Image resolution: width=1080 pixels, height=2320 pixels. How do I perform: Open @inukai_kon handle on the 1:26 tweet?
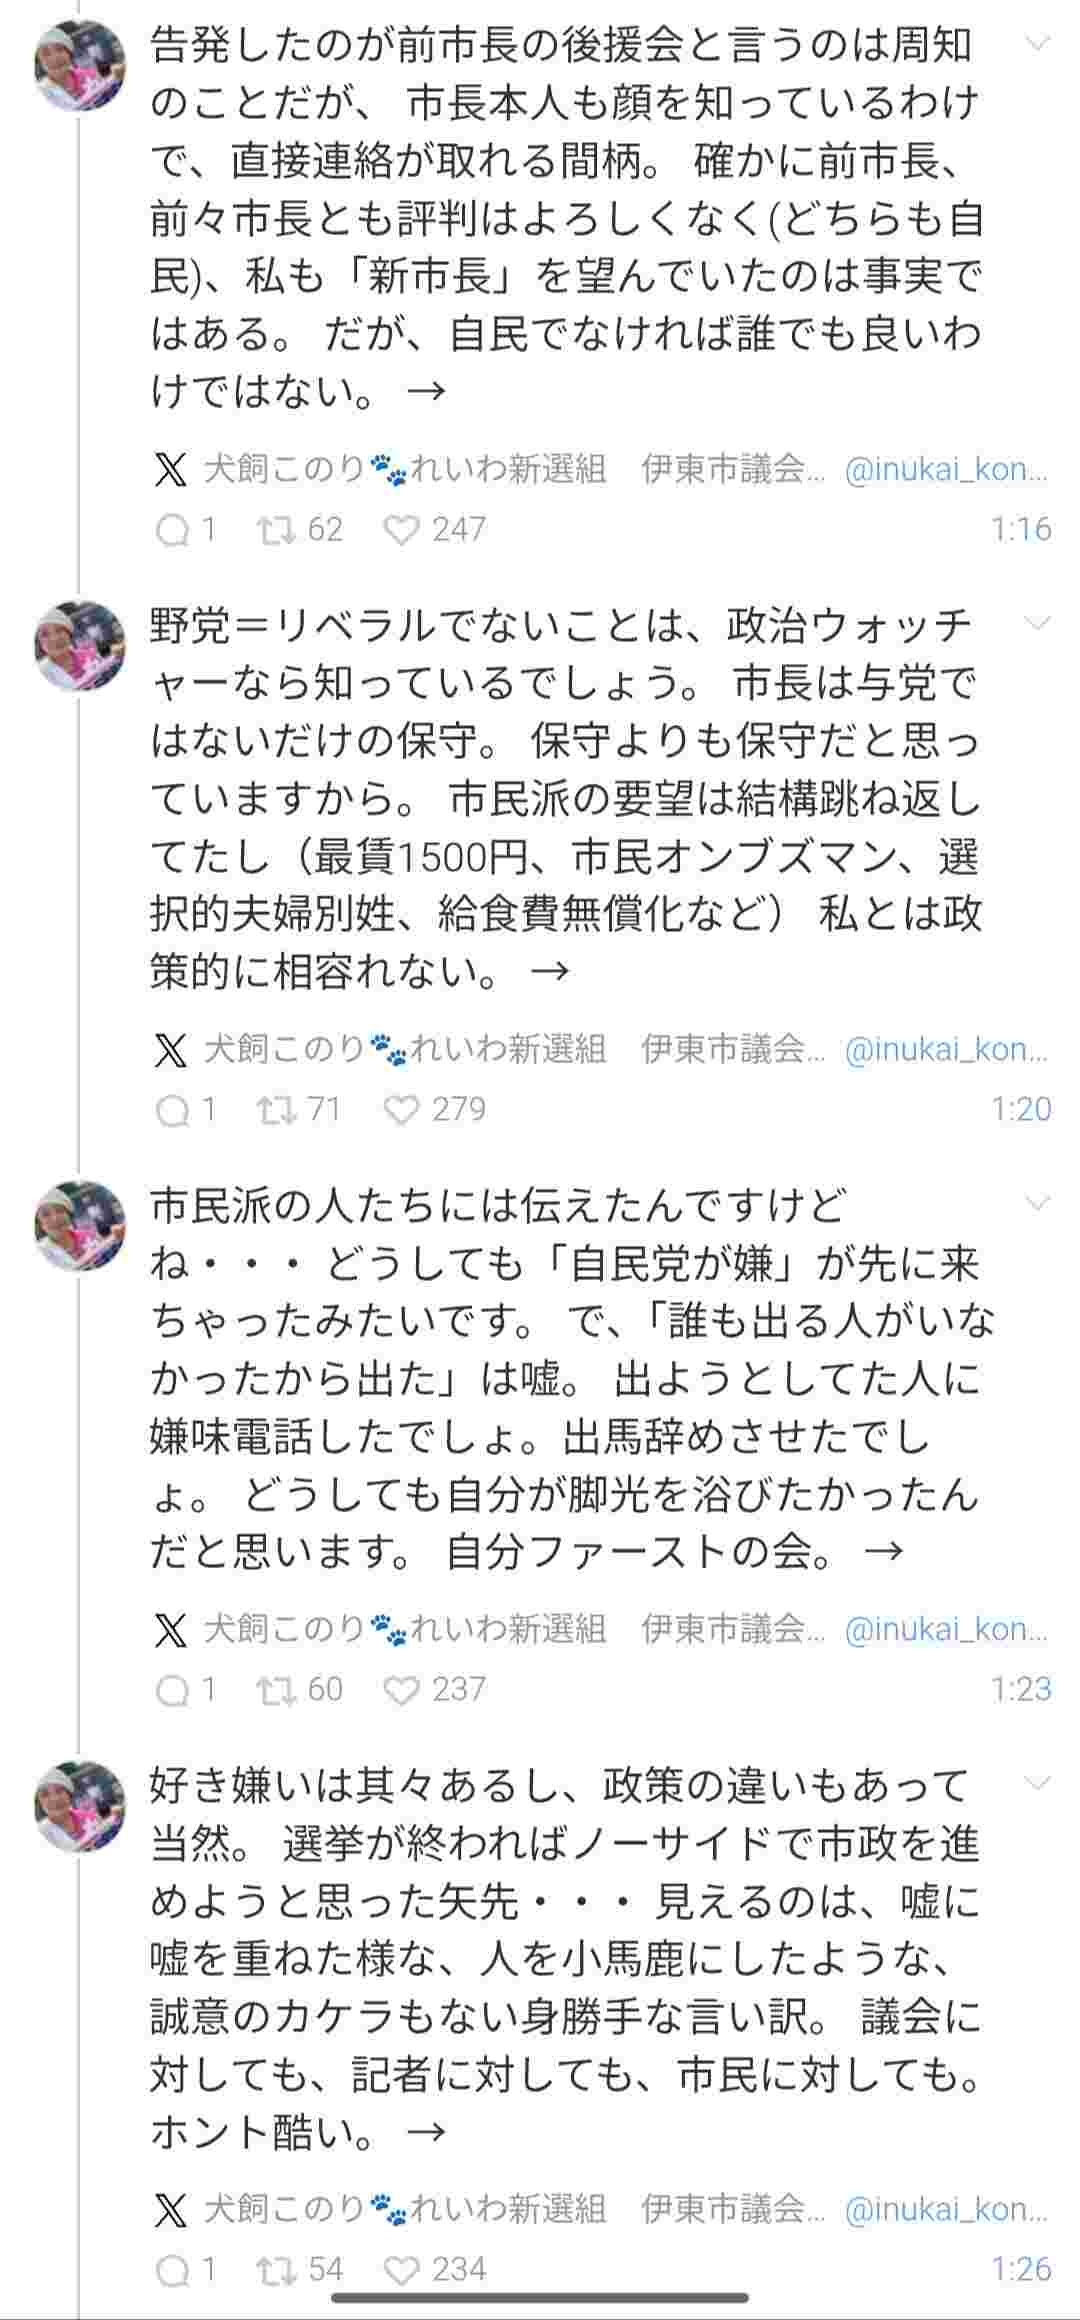(x=946, y=2210)
